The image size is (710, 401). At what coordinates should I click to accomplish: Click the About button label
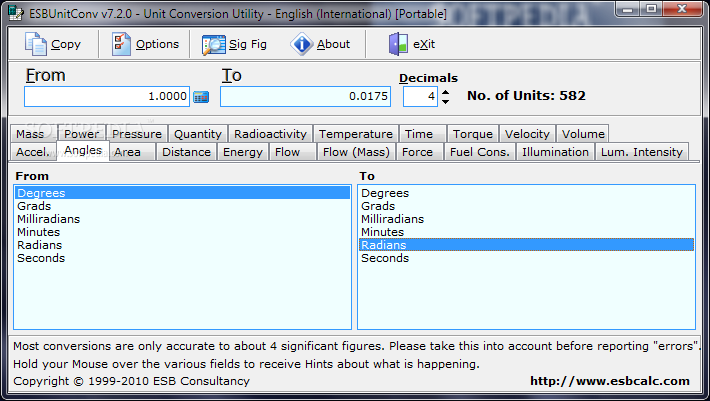(x=333, y=44)
